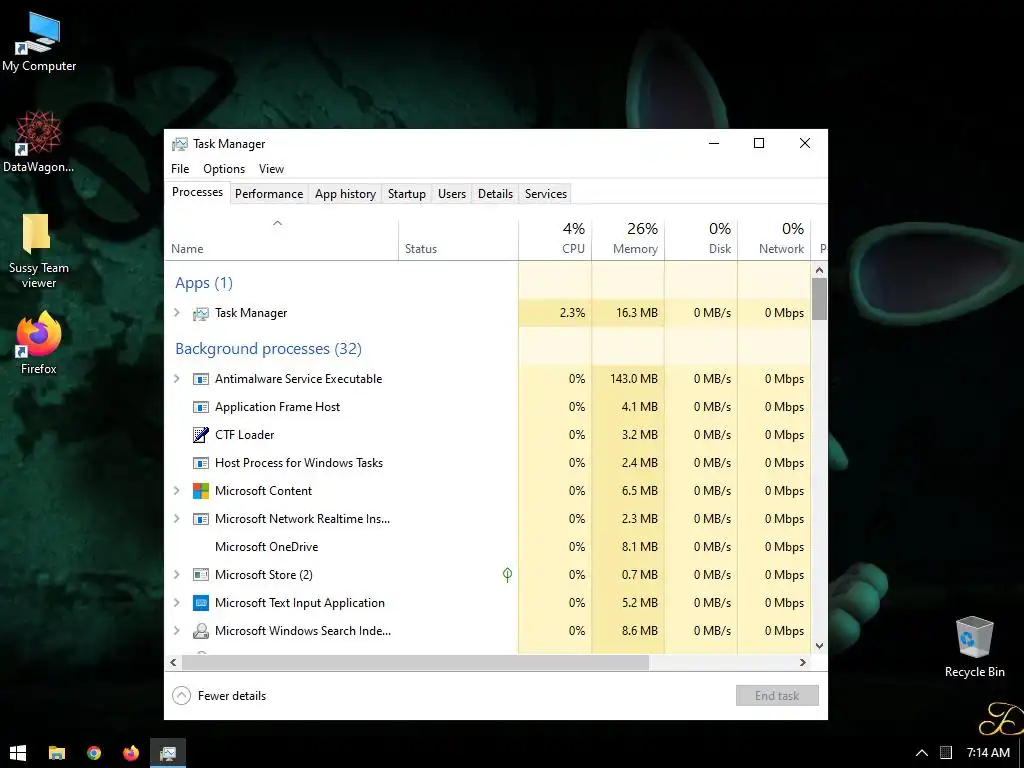Click the Microsoft Network Realtime Inspection icon
Viewport: 1024px width, 768px height.
coord(200,519)
